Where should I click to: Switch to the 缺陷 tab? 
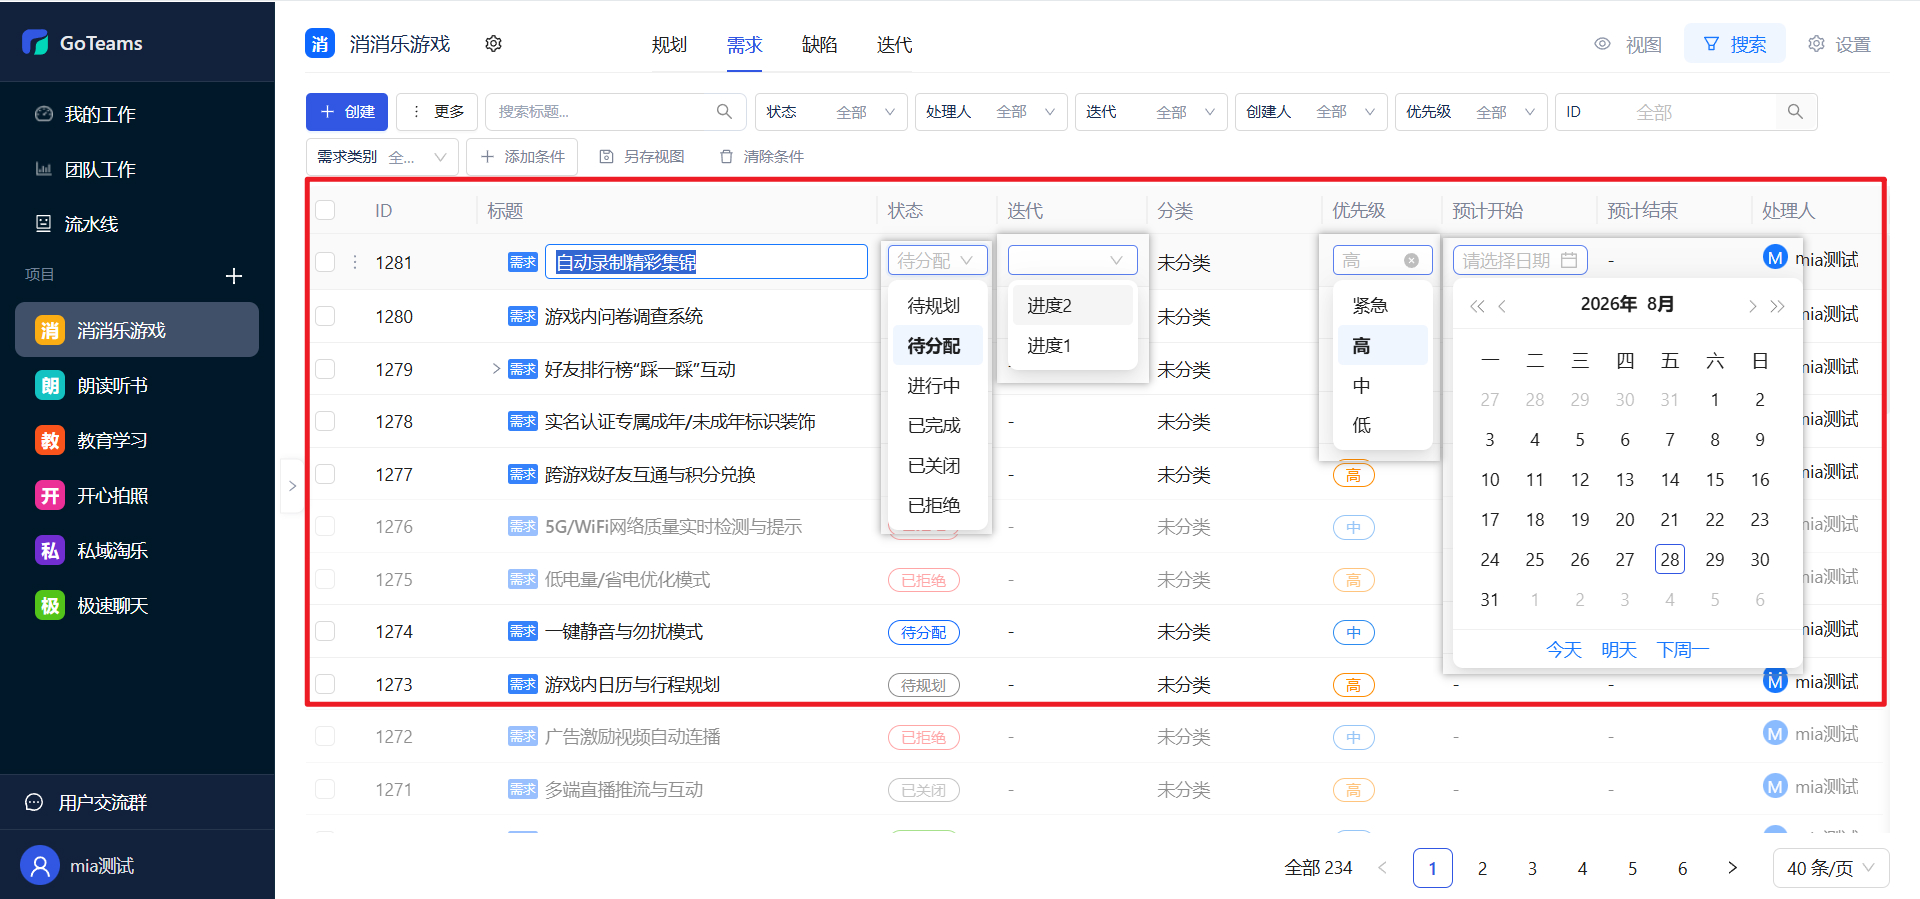click(819, 45)
